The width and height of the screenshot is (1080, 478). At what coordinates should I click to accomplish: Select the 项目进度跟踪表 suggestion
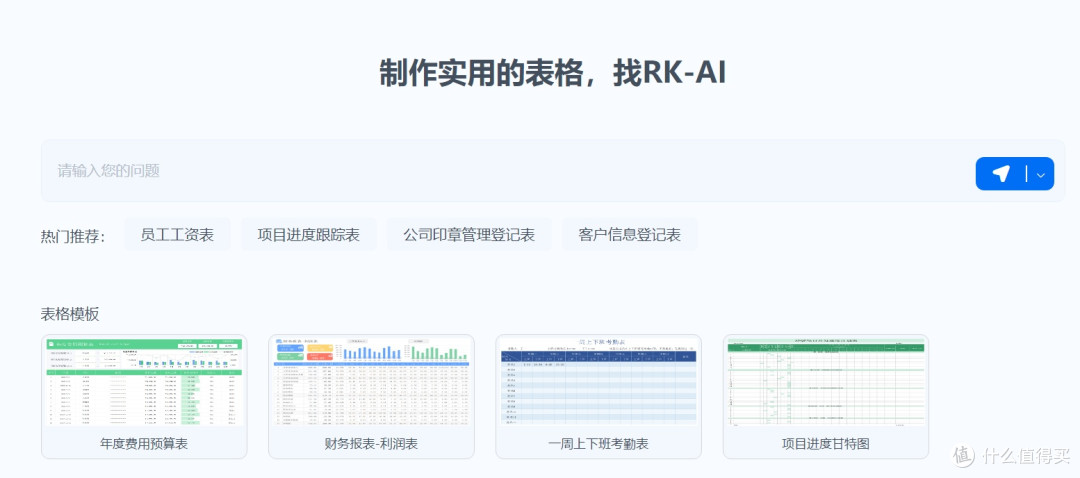coord(309,235)
